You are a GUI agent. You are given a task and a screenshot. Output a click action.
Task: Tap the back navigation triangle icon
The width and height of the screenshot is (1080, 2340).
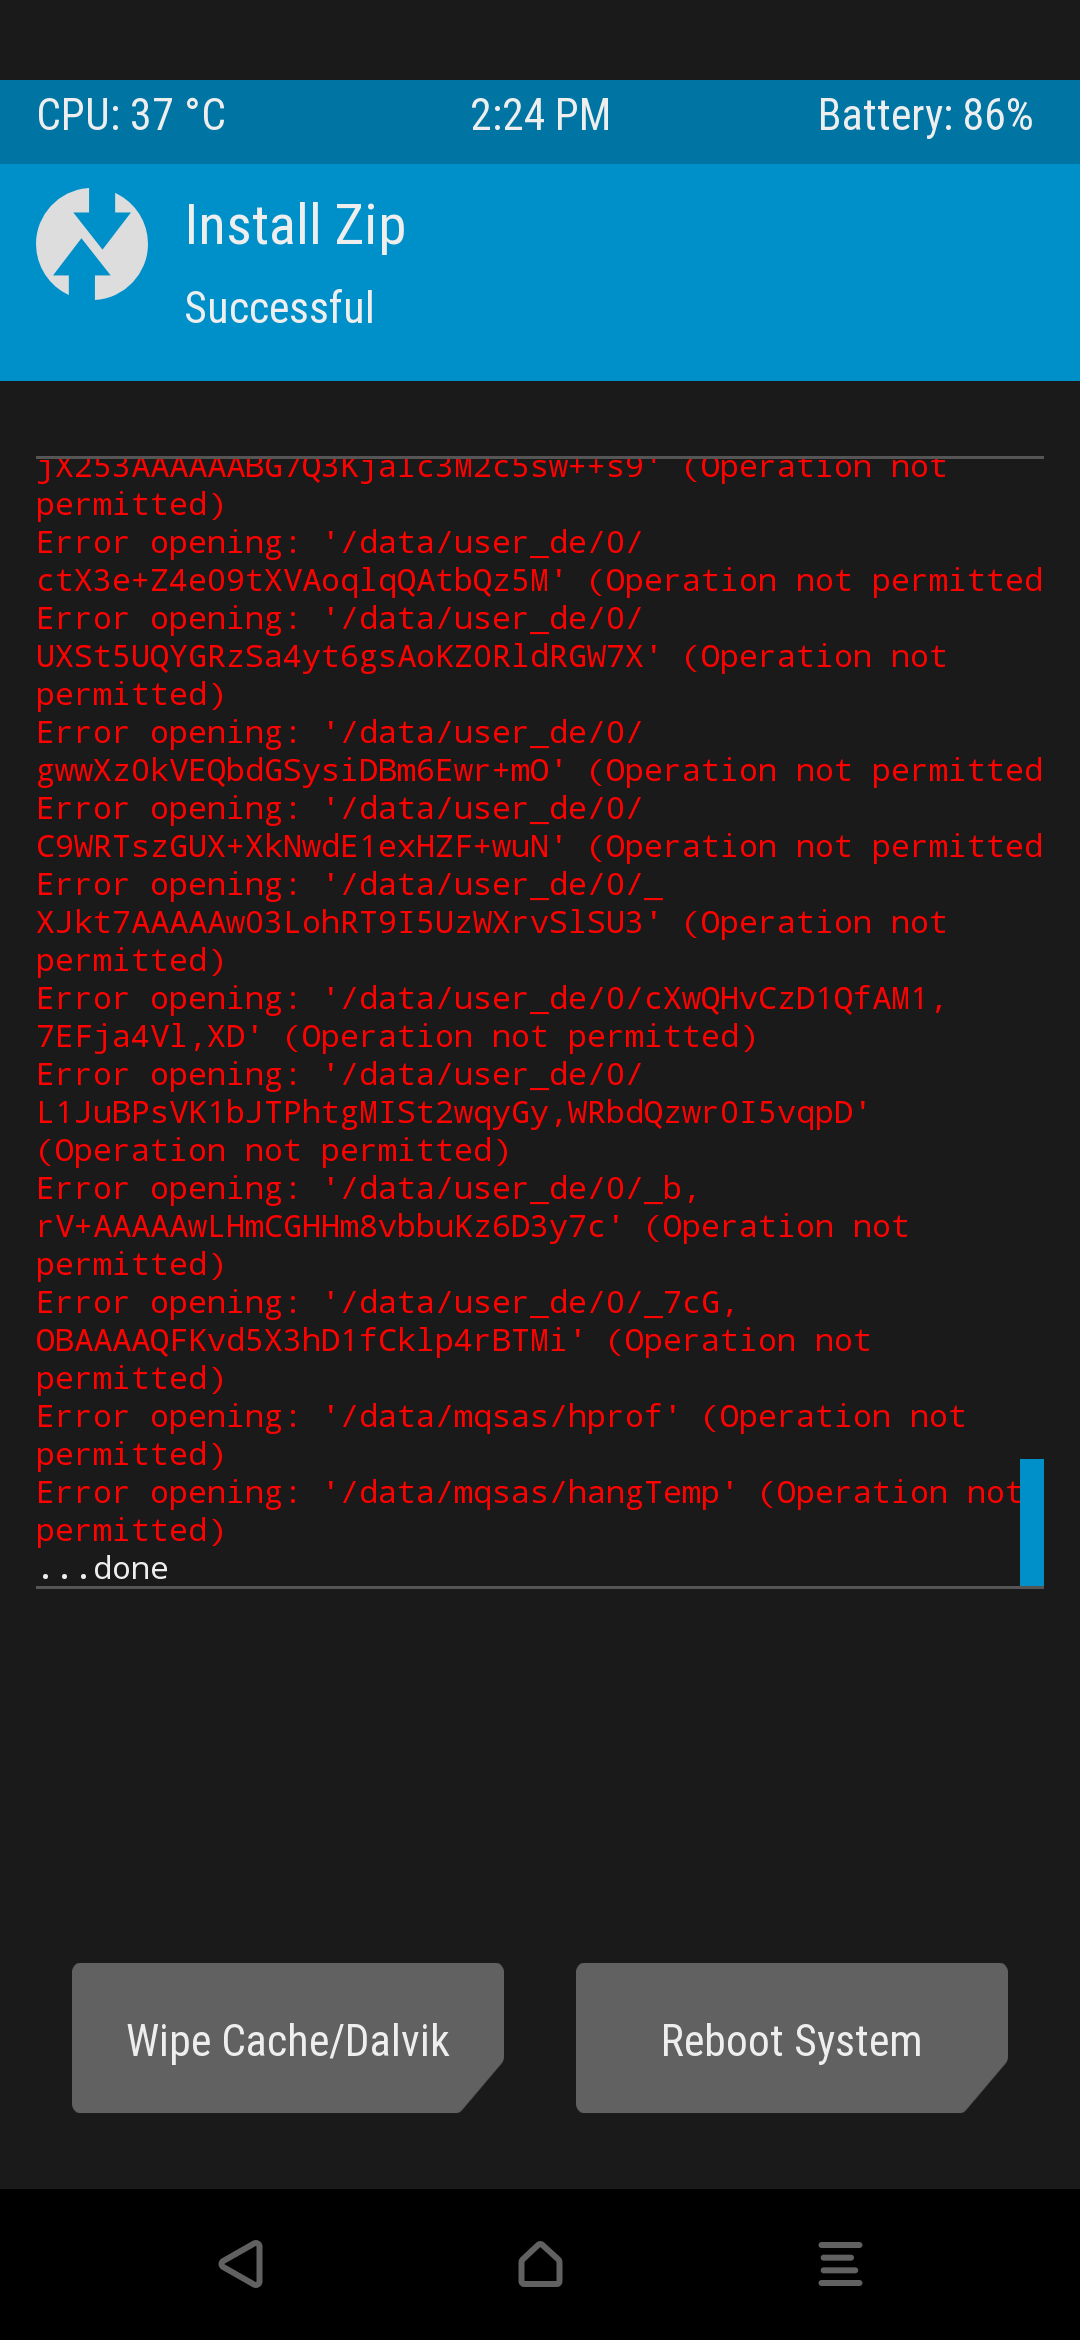(x=241, y=2264)
